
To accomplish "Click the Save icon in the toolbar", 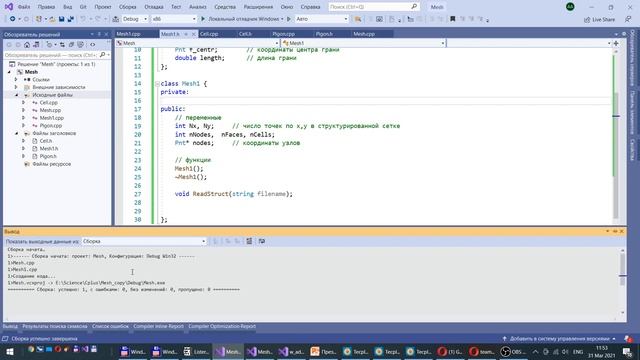I will (x=61, y=19).
